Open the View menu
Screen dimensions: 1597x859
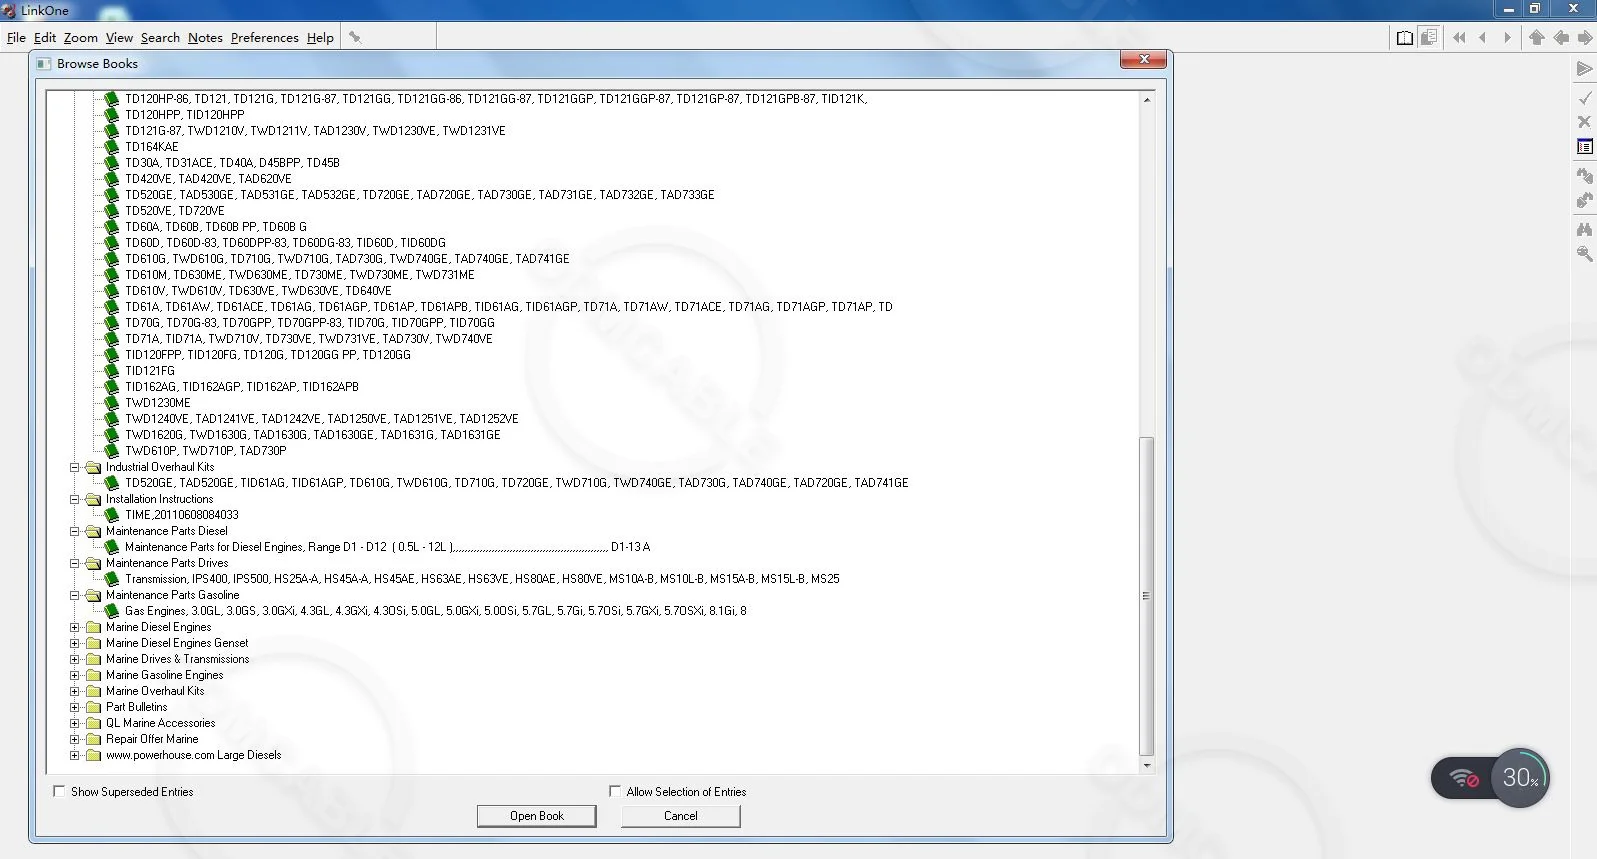(119, 38)
